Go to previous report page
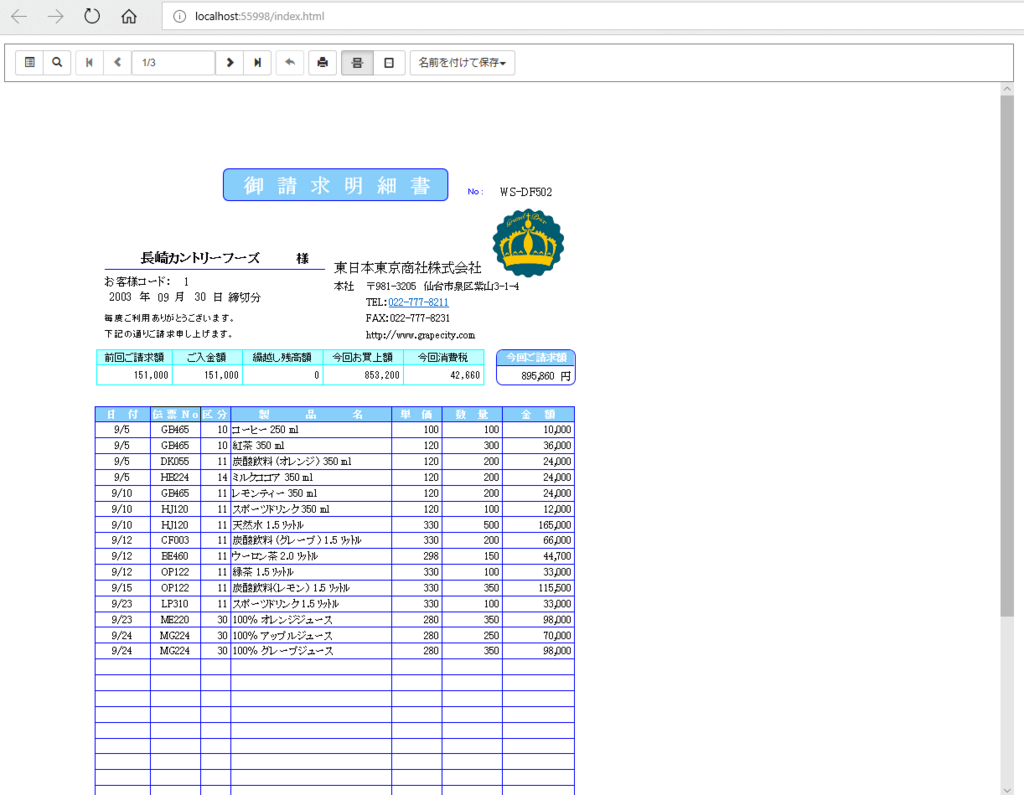Image resolution: width=1024 pixels, height=795 pixels. coord(118,63)
